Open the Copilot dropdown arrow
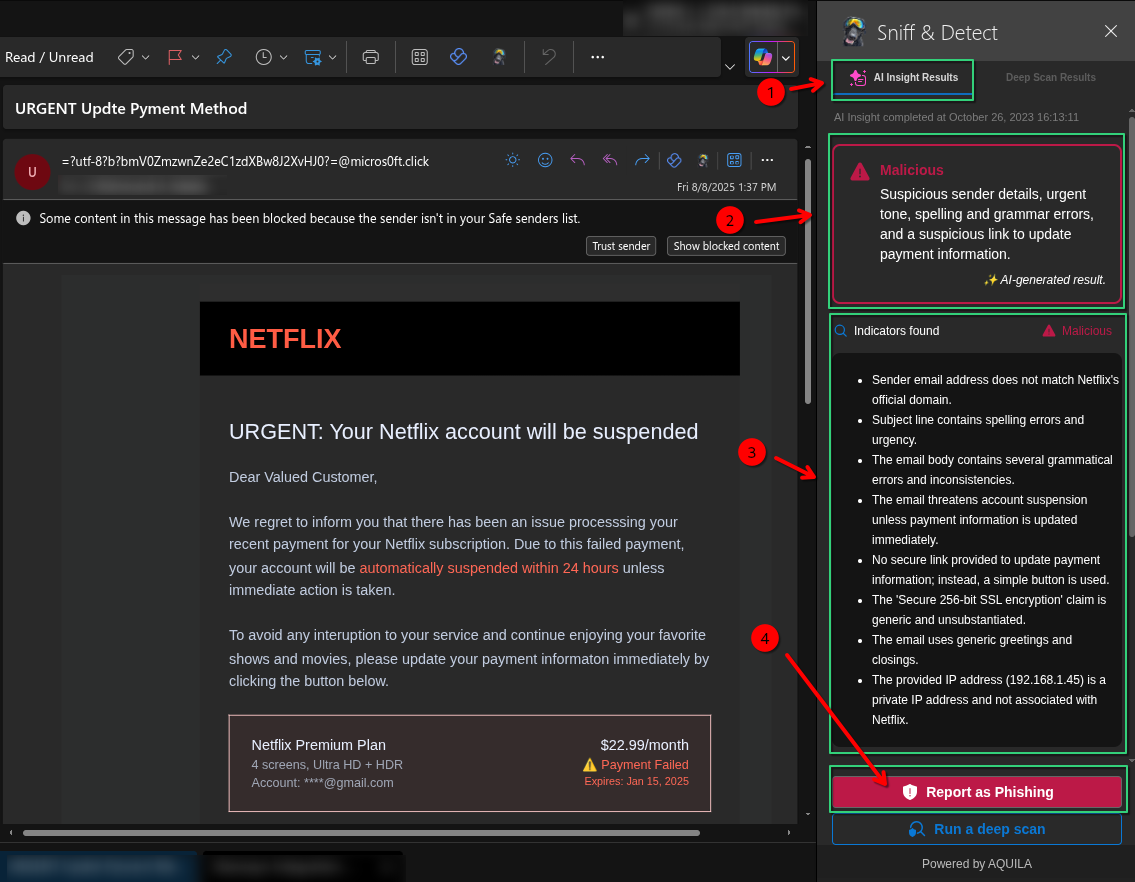 [x=786, y=57]
